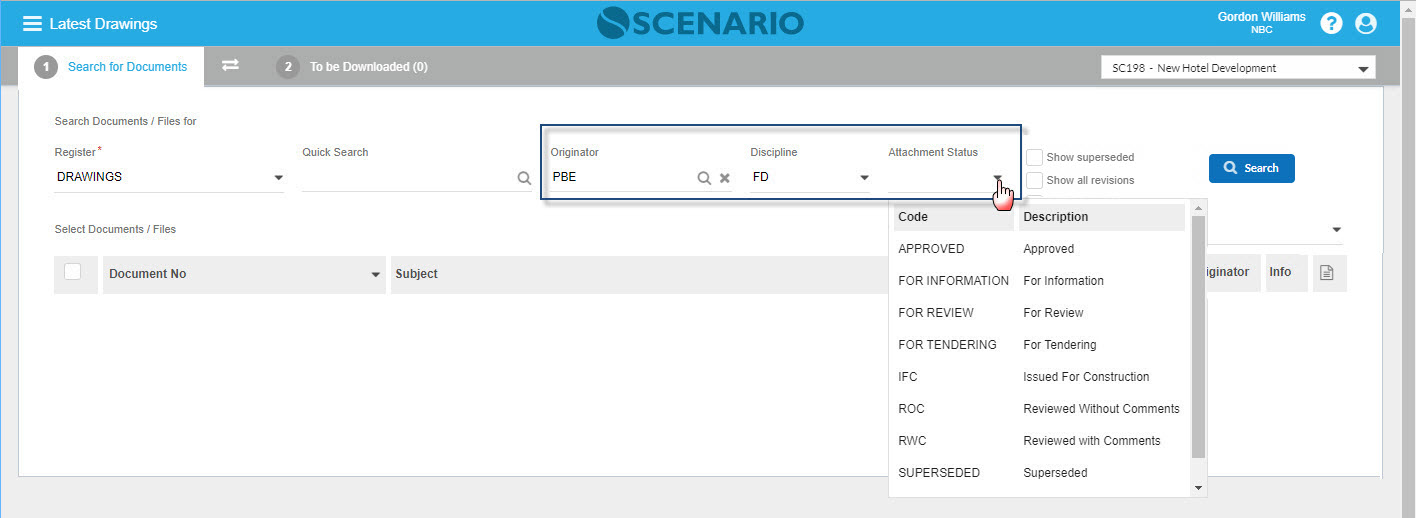Clear the Originator field with X icon

(x=725, y=178)
